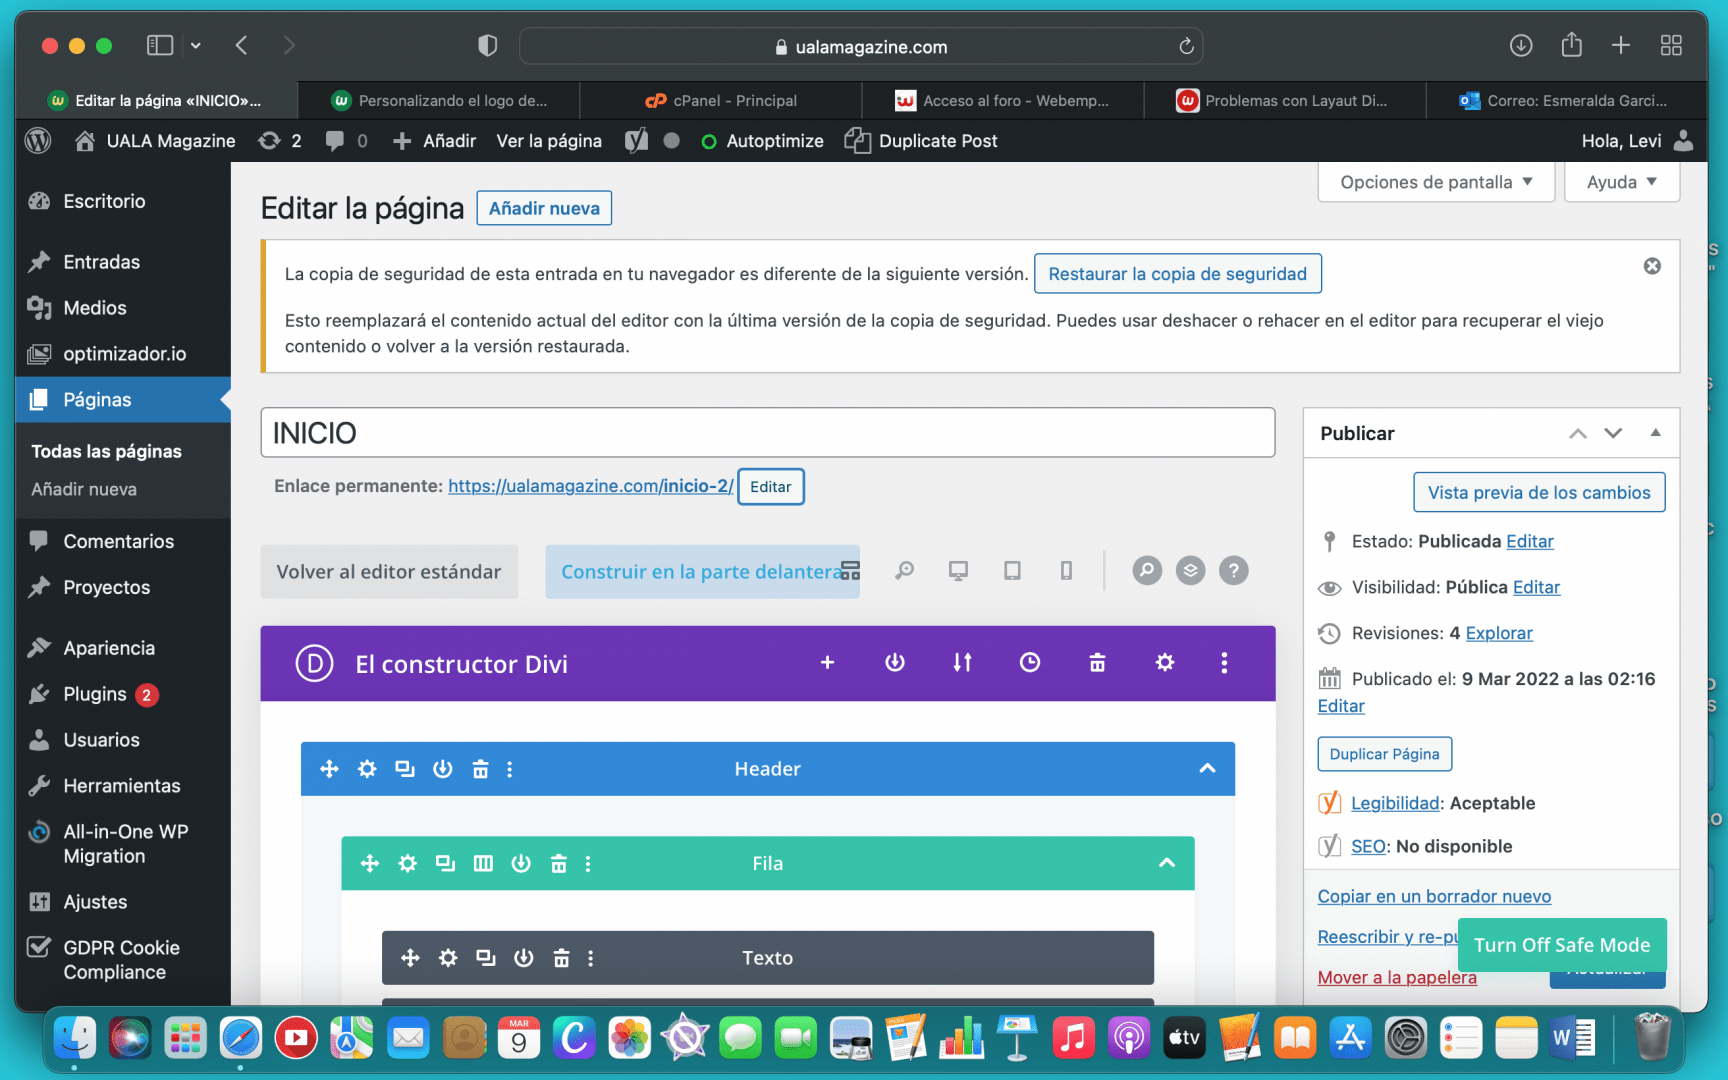Open Explorar revisions link
This screenshot has height=1080, width=1728.
pos(1498,633)
